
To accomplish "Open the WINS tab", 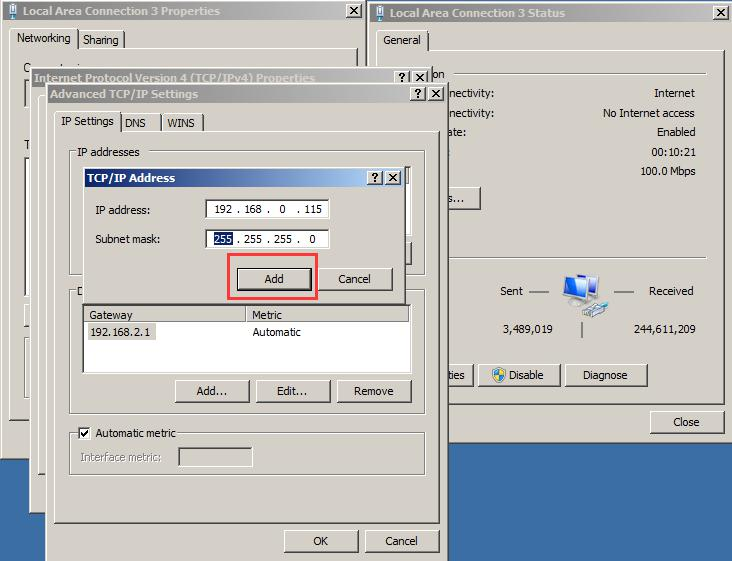I will click(x=181, y=122).
